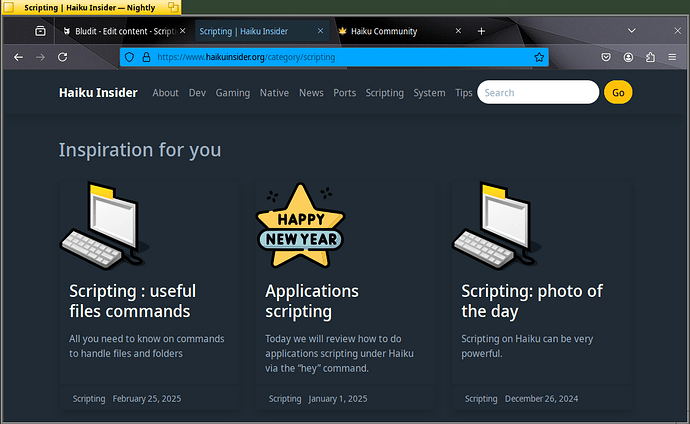Open the Applications scripting article title
Screen dimensions: 690x424
click(312, 301)
